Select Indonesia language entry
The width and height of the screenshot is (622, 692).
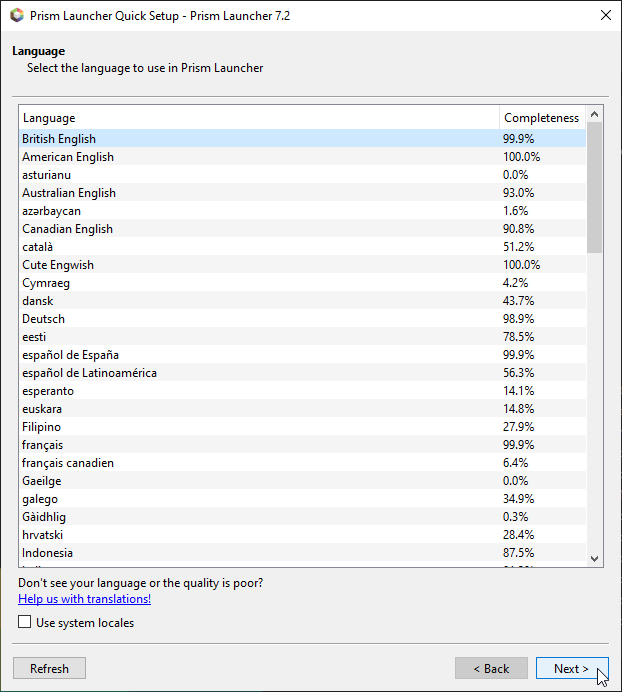pyautogui.click(x=47, y=553)
